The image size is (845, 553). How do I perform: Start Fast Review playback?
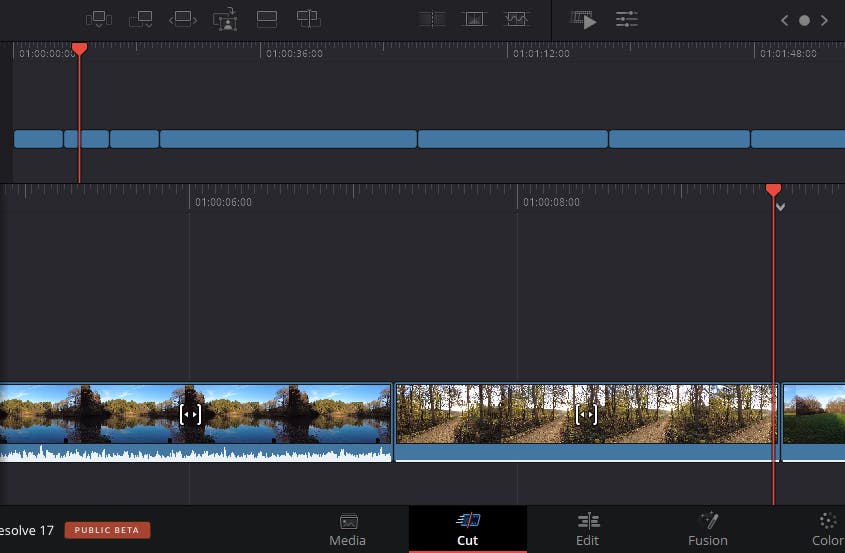pyautogui.click(x=584, y=20)
